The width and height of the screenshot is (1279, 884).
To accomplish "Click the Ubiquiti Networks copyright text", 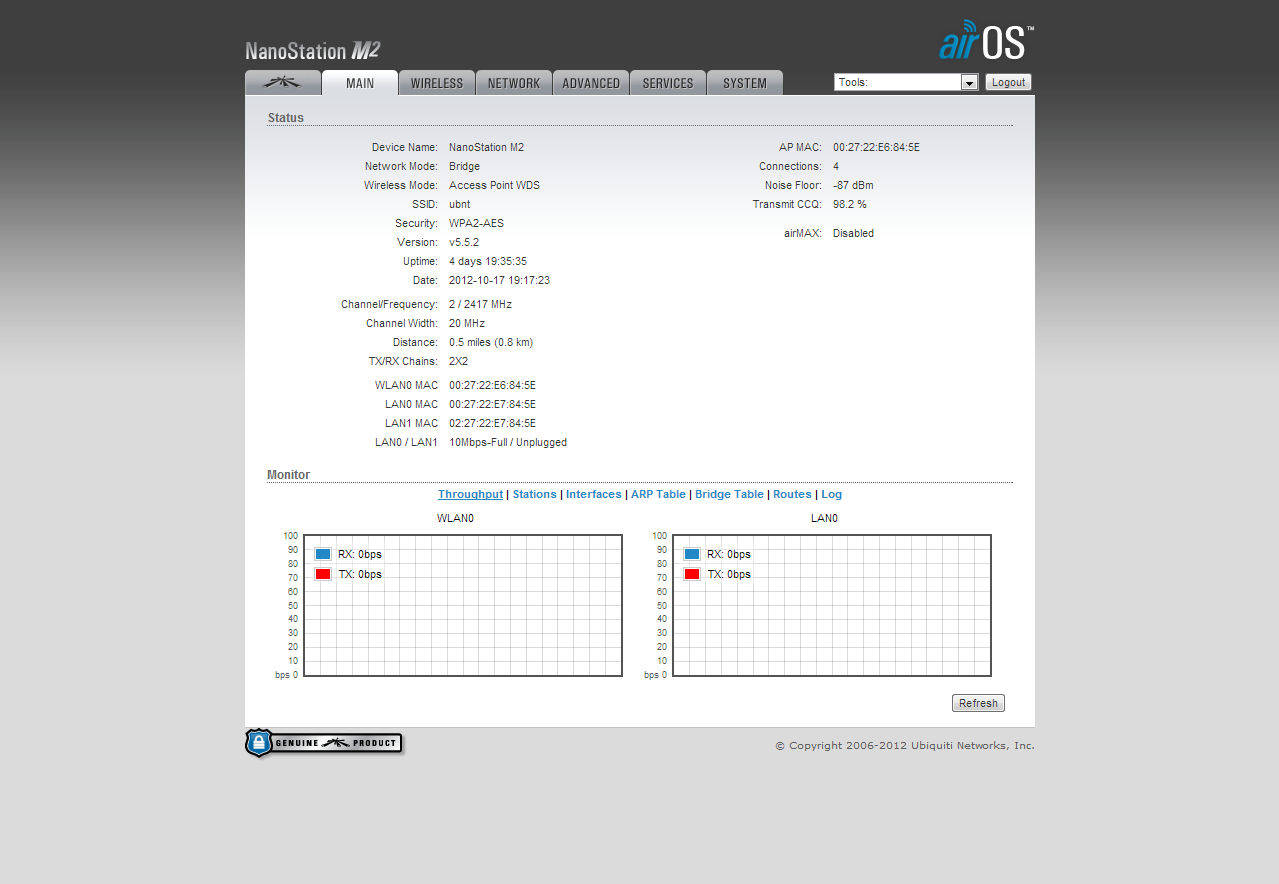I will pos(905,745).
